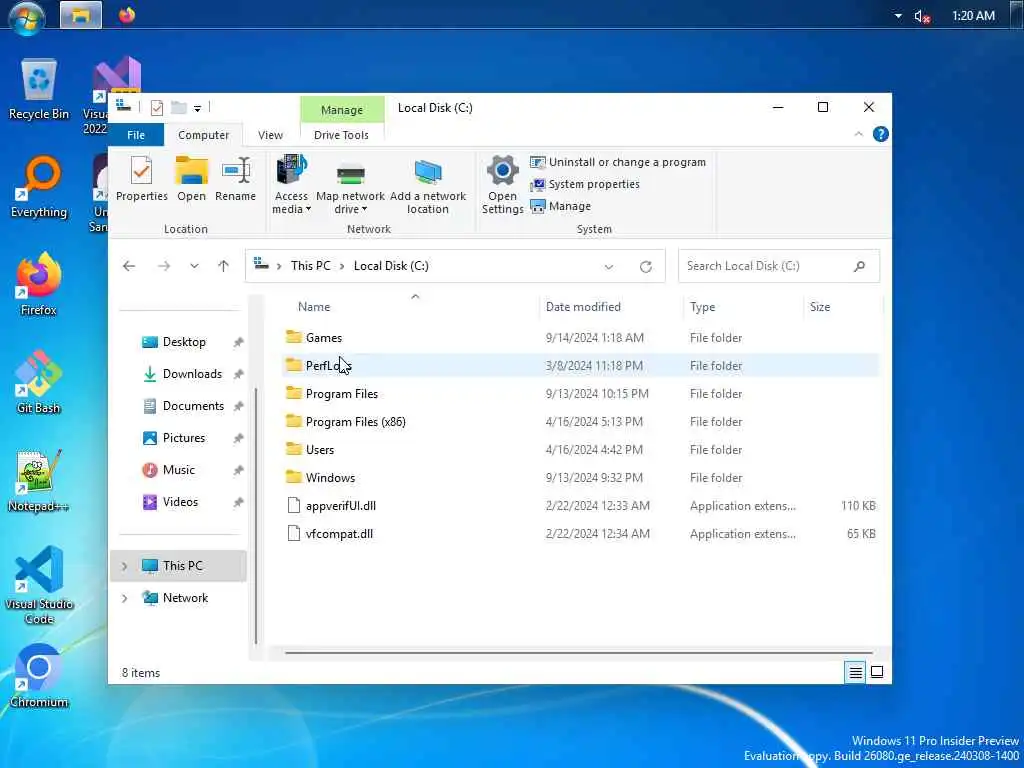
Task: Go back with the left arrow
Action: 129,266
